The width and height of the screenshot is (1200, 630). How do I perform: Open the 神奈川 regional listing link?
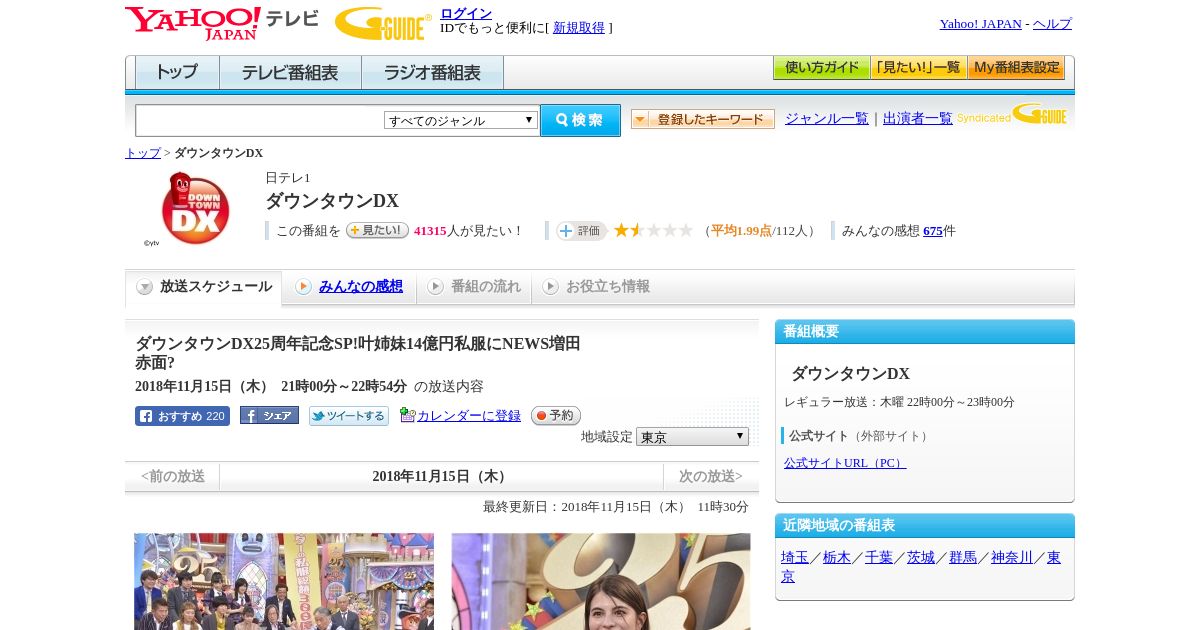pos(1012,558)
